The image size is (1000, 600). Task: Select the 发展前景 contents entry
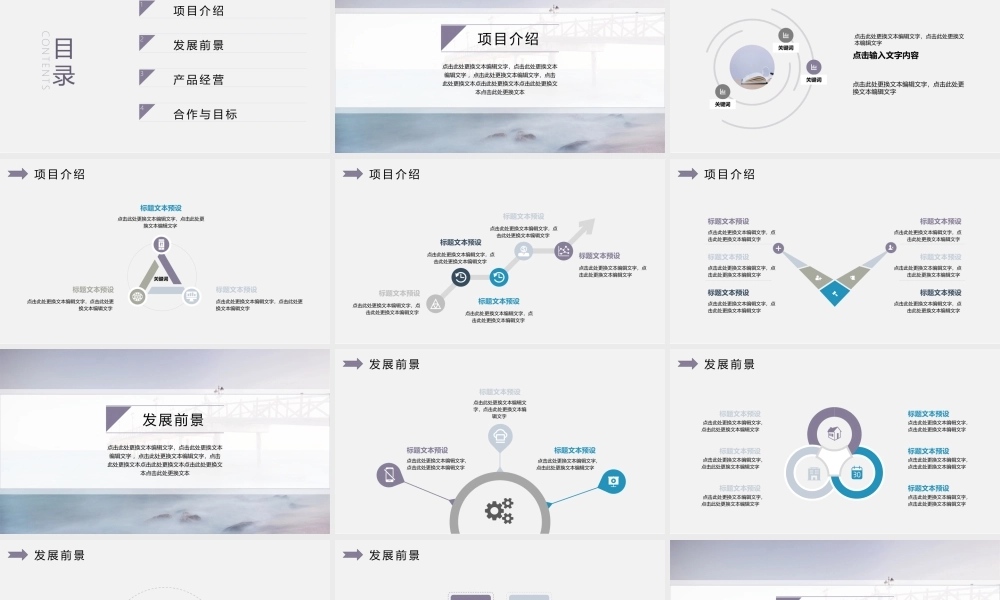pyautogui.click(x=198, y=45)
